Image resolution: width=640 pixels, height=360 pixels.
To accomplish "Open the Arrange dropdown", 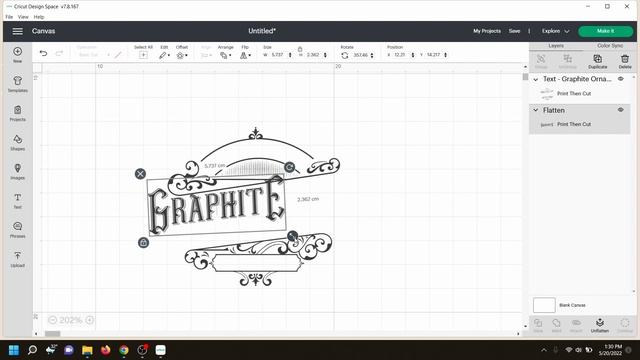I will pos(226,55).
